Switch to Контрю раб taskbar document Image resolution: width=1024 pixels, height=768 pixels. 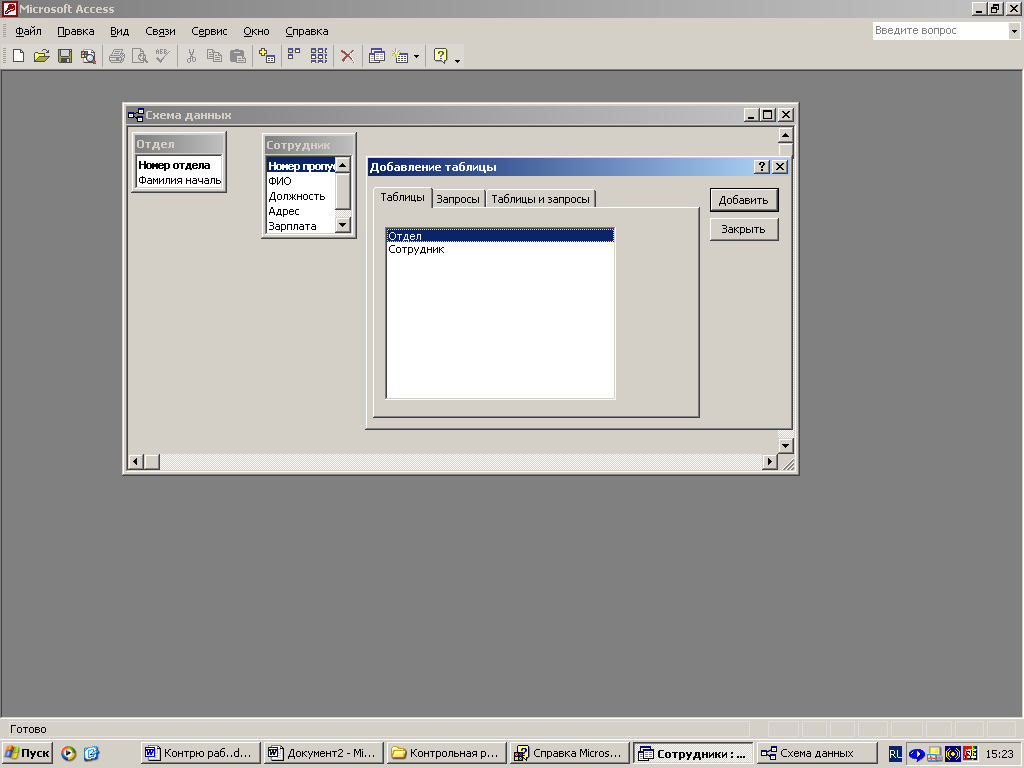tap(200, 753)
